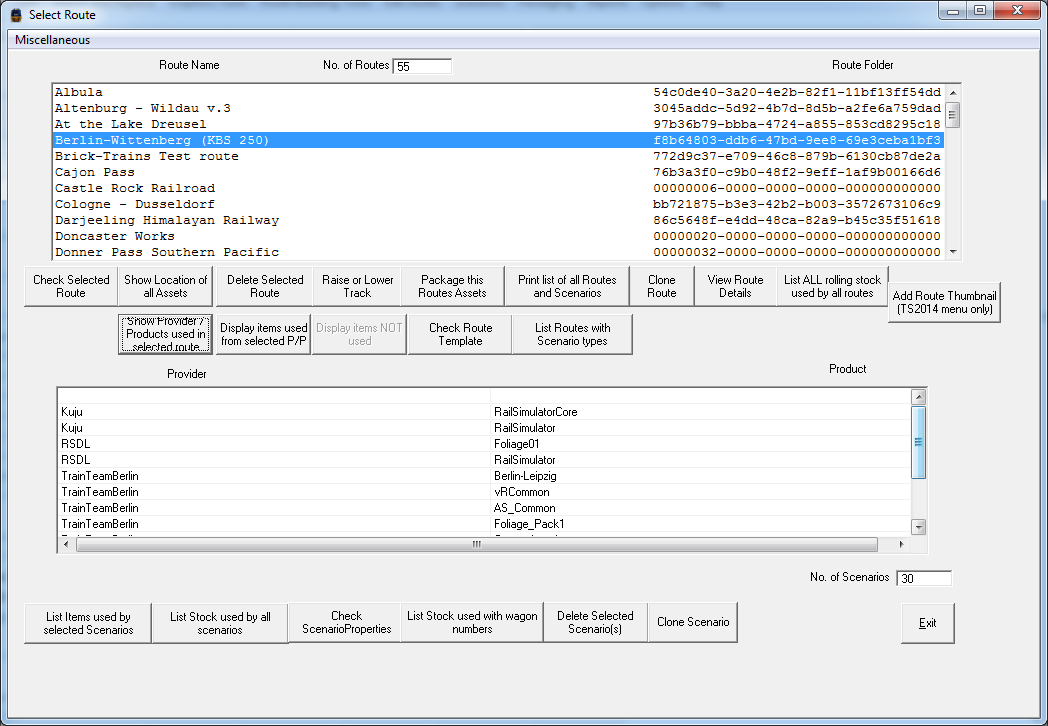Click Package this Routes Assets
This screenshot has width=1048, height=726.
tap(452, 287)
